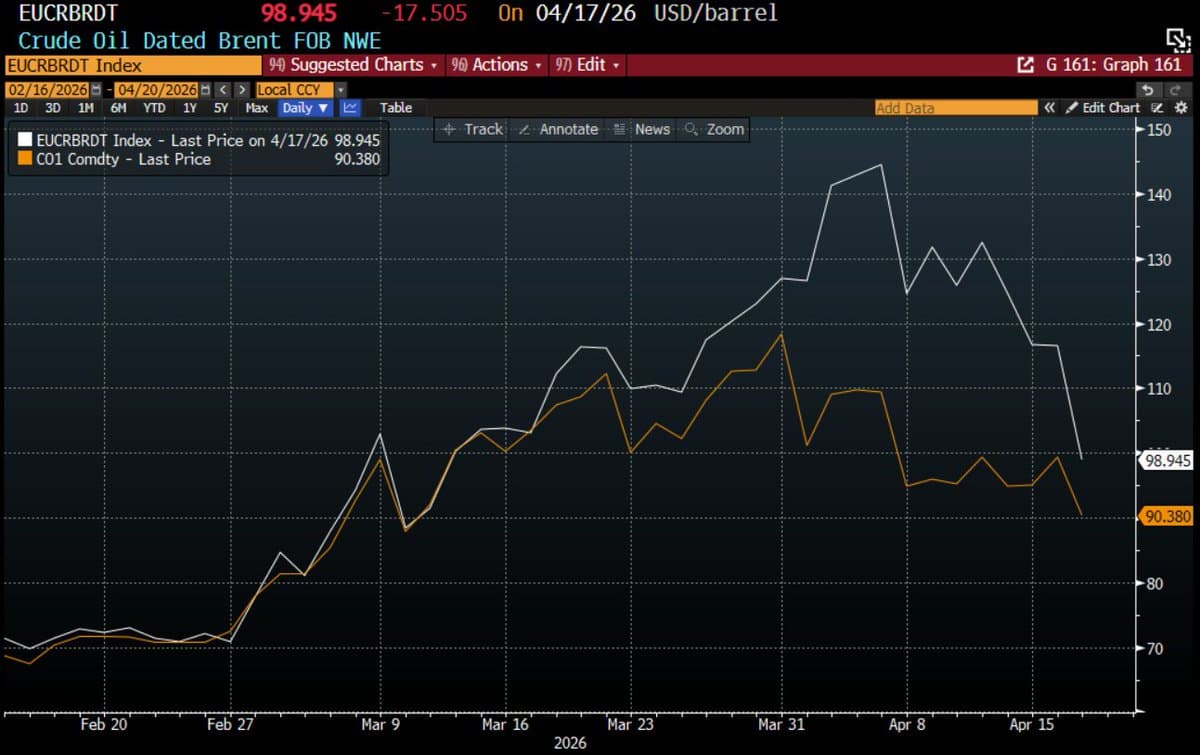This screenshot has width=1200, height=755.
Task: Toggle the Zoom tool on the chart
Action: [714, 129]
